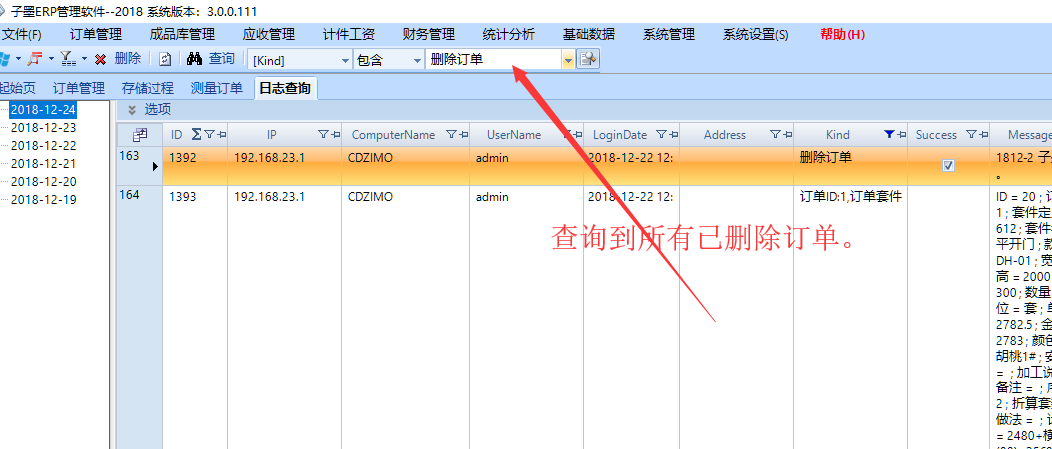
Task: Open the 财务管理 menu
Action: [428, 34]
